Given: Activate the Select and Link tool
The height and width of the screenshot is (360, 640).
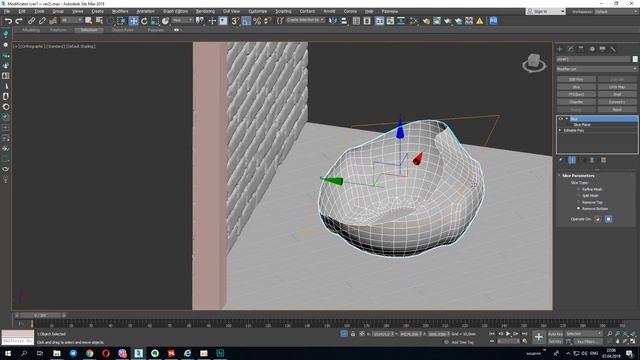Looking at the screenshot, I should pos(31,21).
